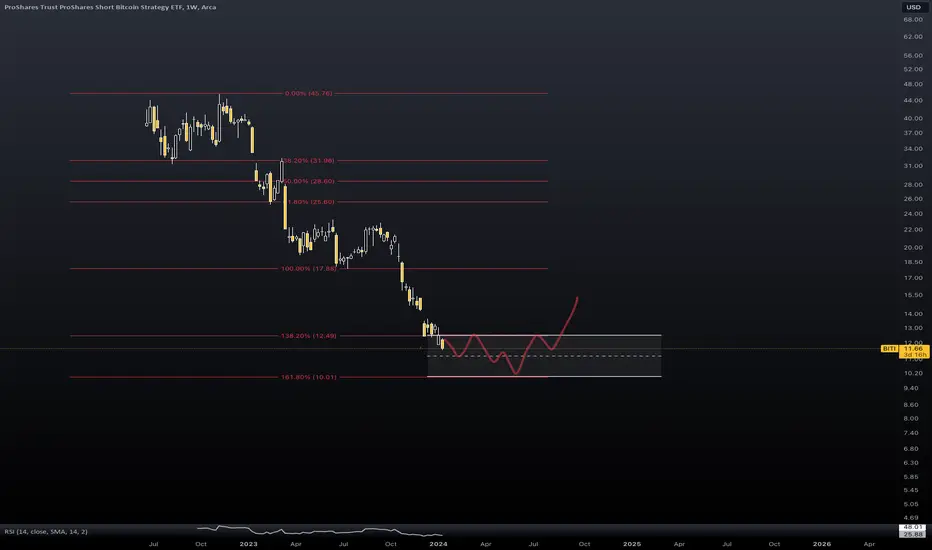Image resolution: width=932 pixels, height=550 pixels.
Task: Click the 62.00 price axis label
Action: pyautogui.click(x=913, y=37)
